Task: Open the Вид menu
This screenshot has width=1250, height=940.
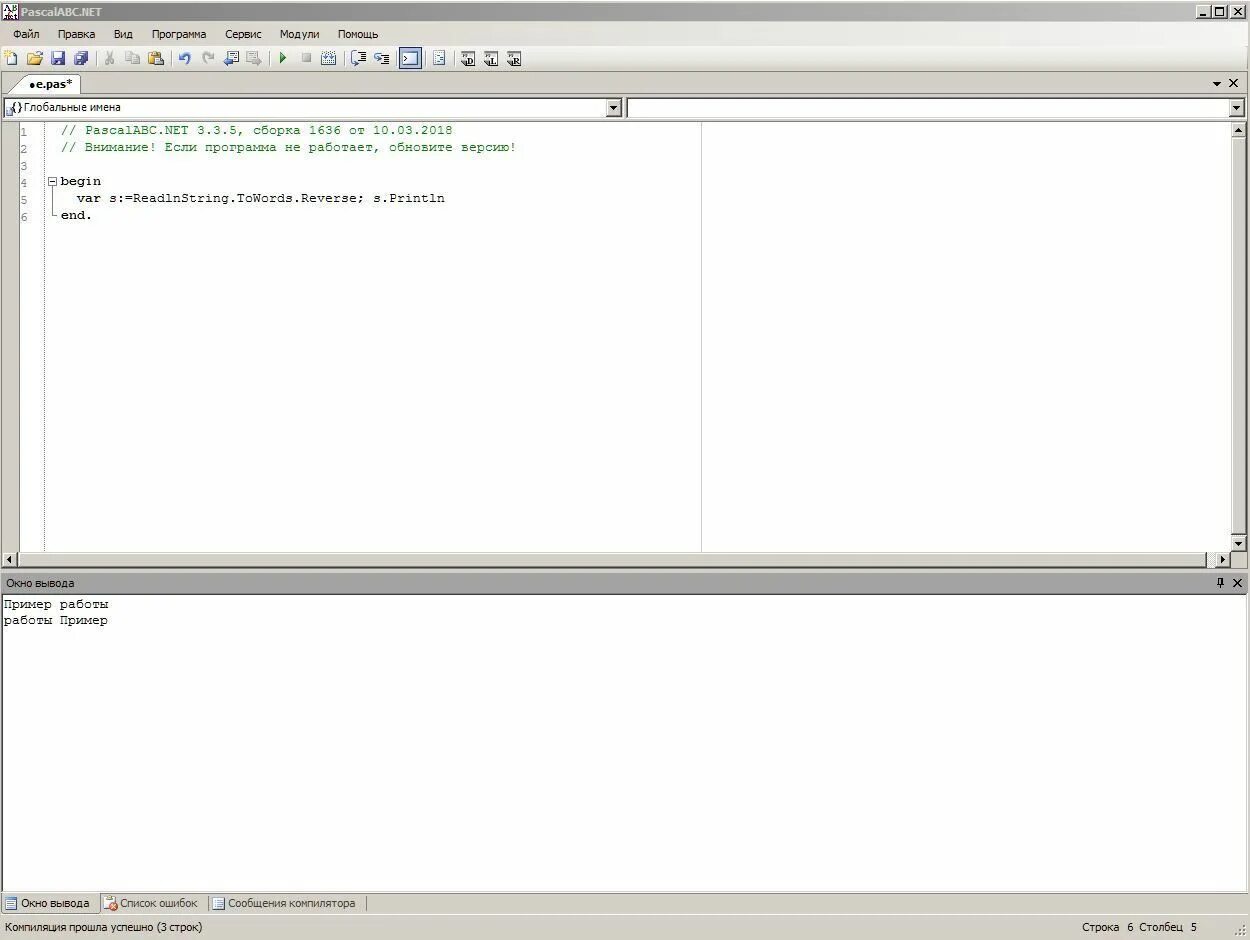Action: tap(123, 34)
